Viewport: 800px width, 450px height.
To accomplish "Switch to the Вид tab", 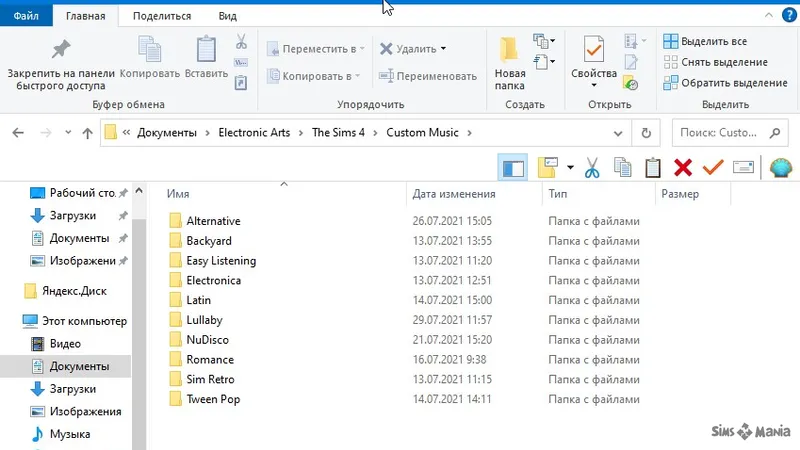I will coord(228,16).
